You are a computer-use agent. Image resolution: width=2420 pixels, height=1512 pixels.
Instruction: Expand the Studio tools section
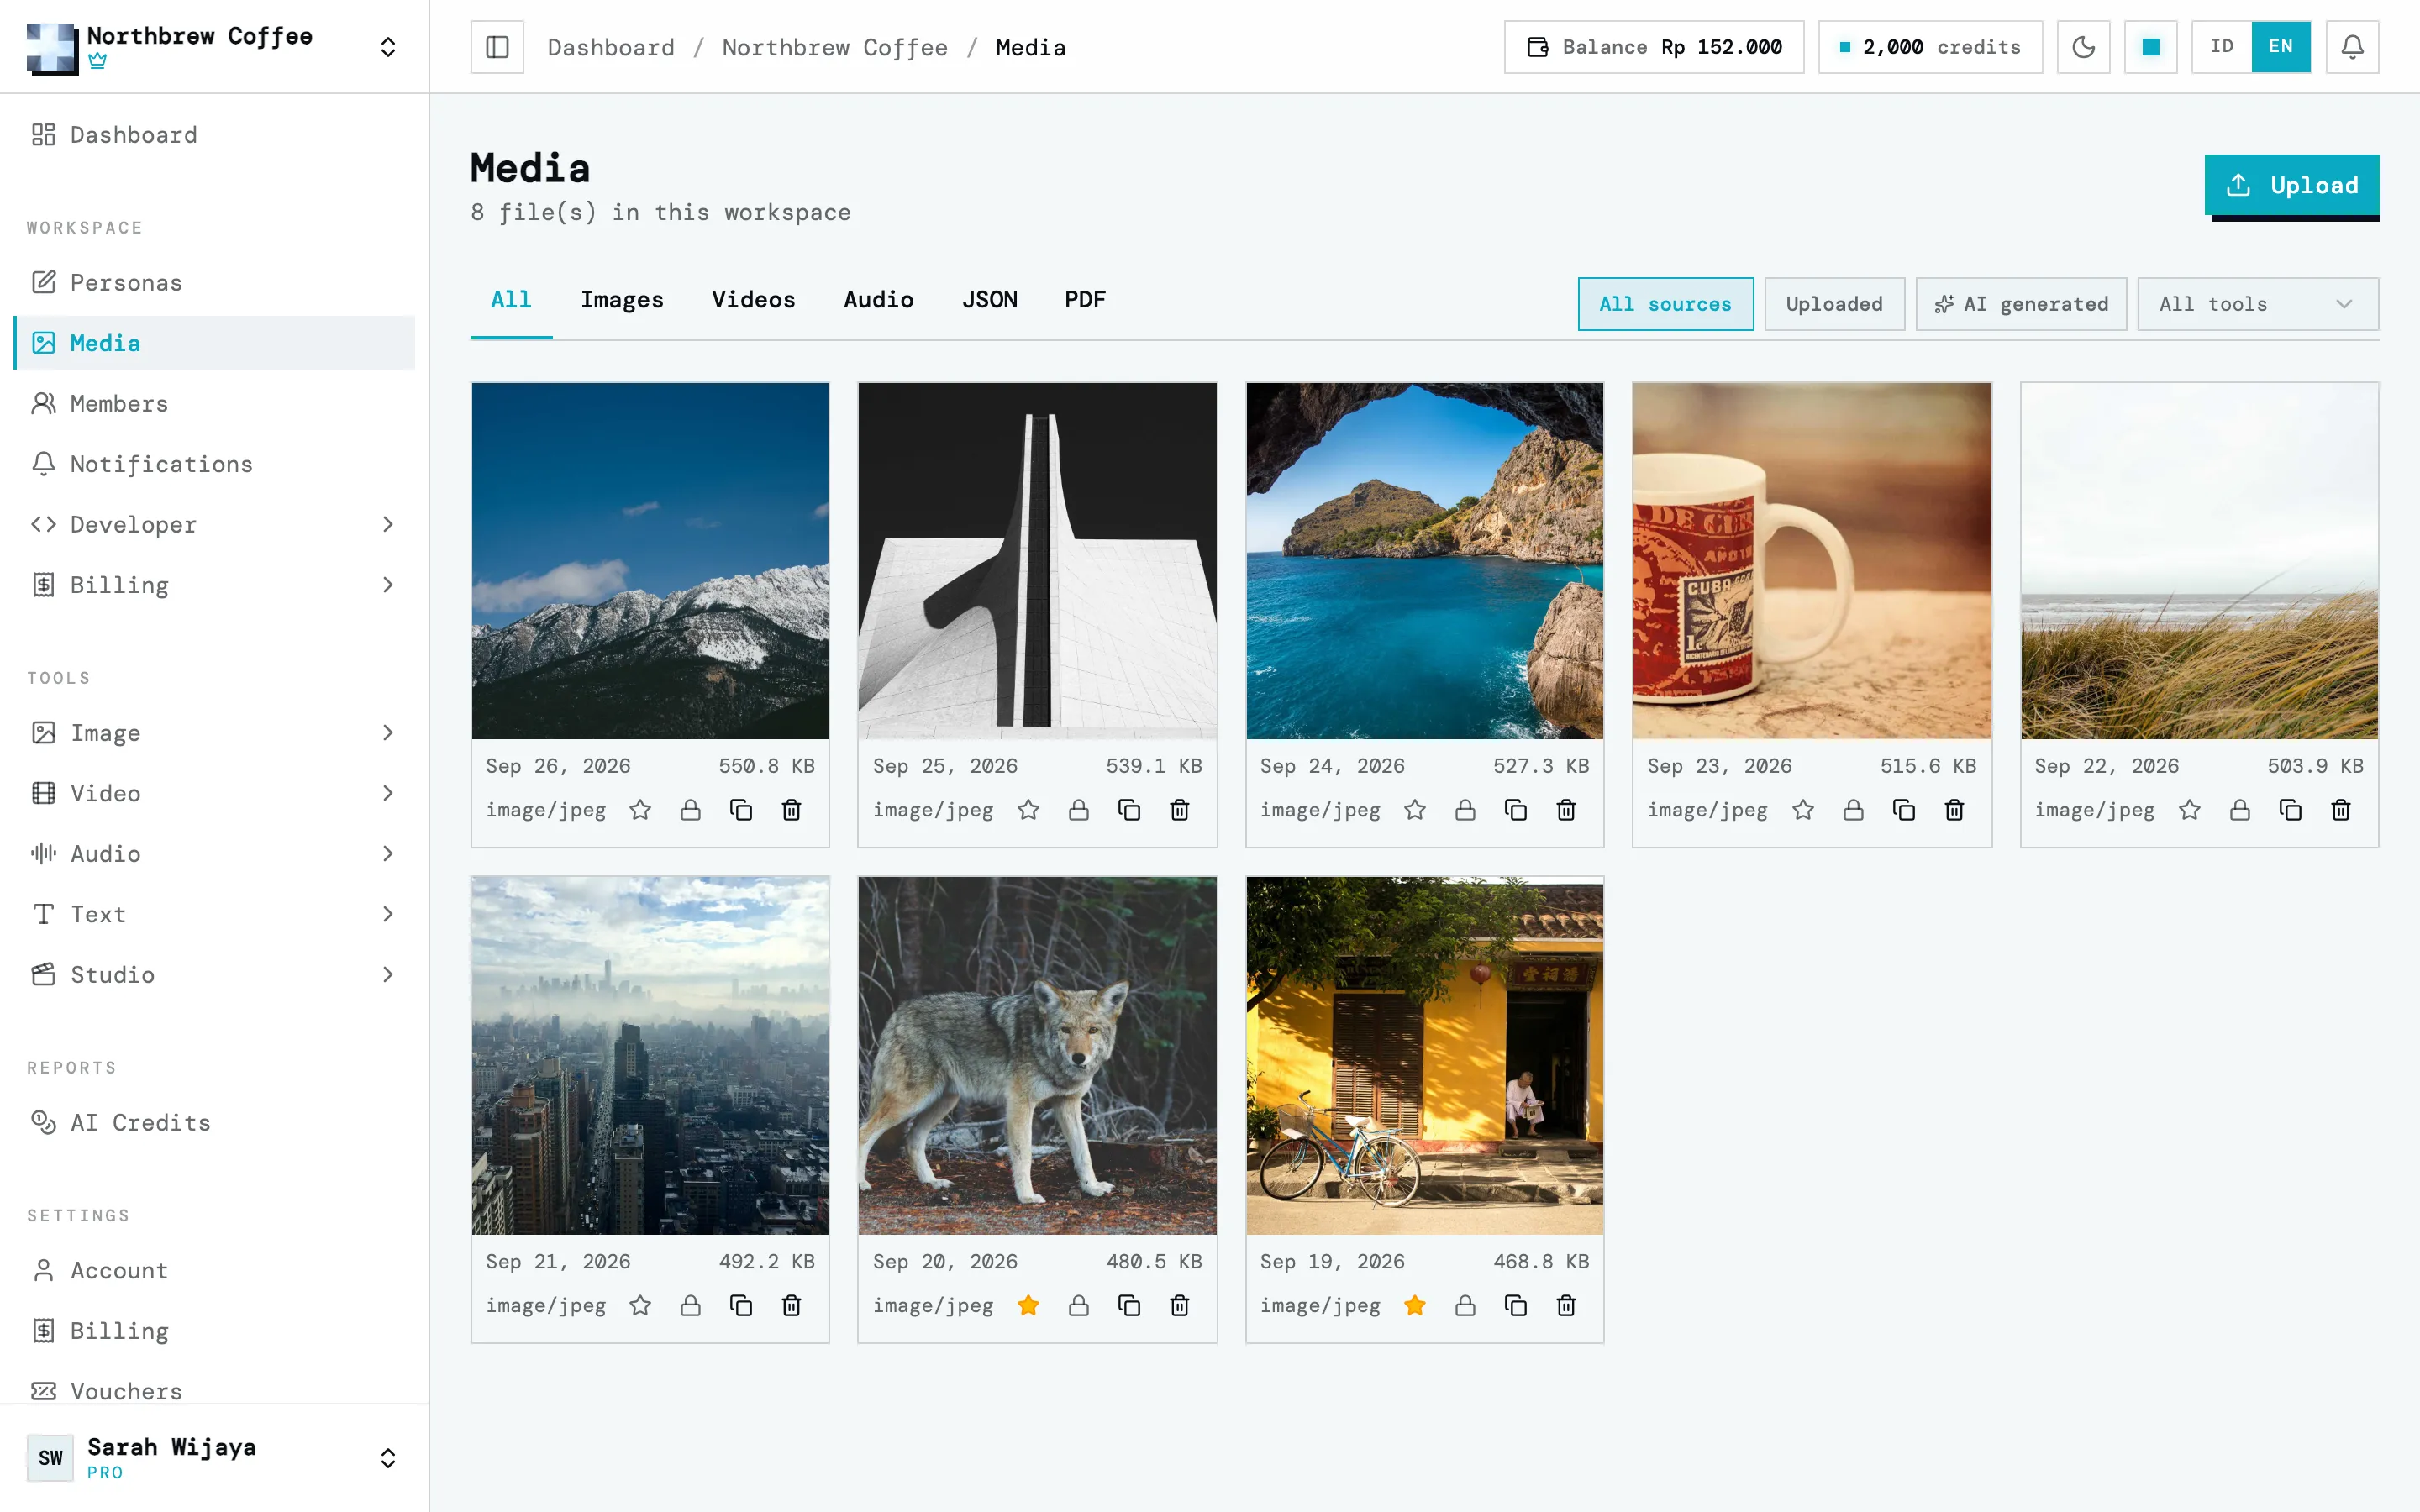click(x=214, y=975)
